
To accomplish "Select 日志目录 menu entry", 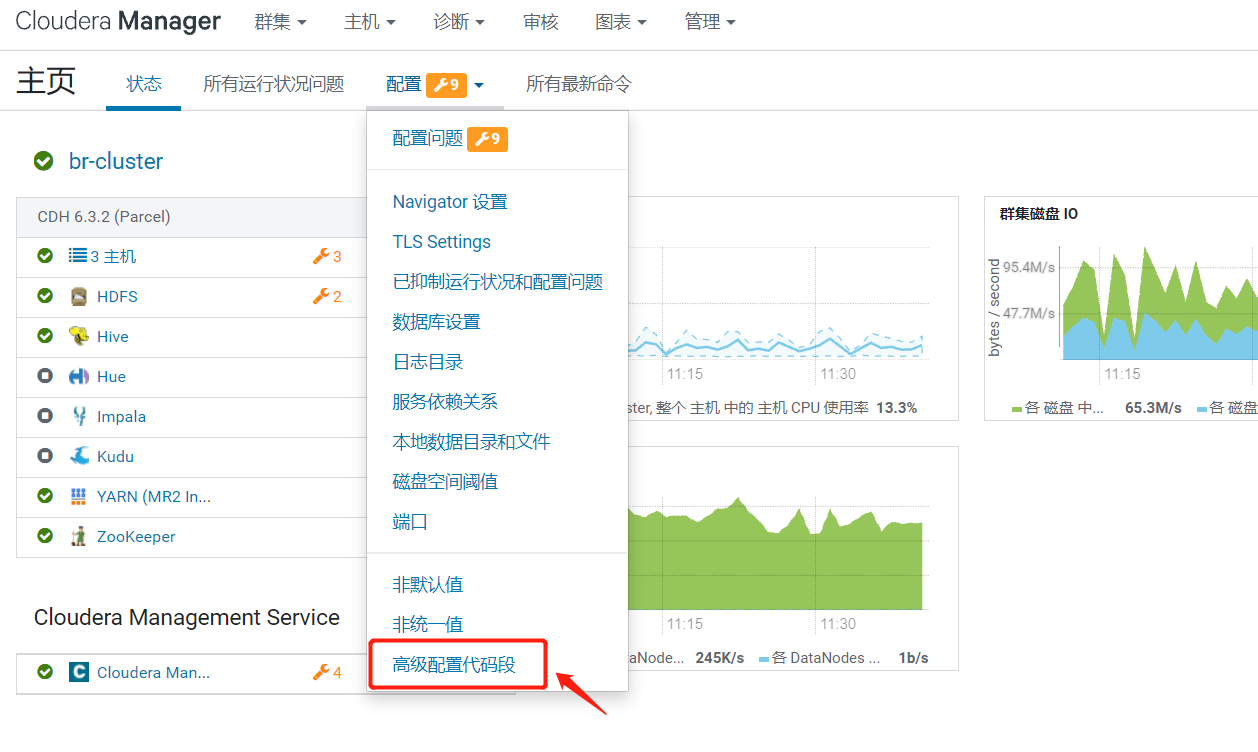I will click(428, 362).
